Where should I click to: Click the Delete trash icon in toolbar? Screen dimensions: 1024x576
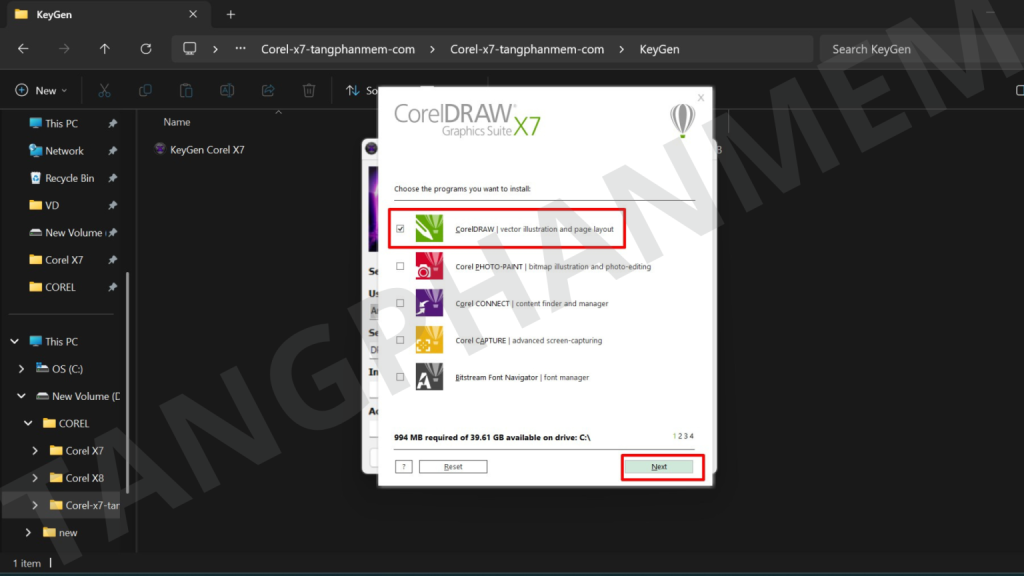pos(309,90)
